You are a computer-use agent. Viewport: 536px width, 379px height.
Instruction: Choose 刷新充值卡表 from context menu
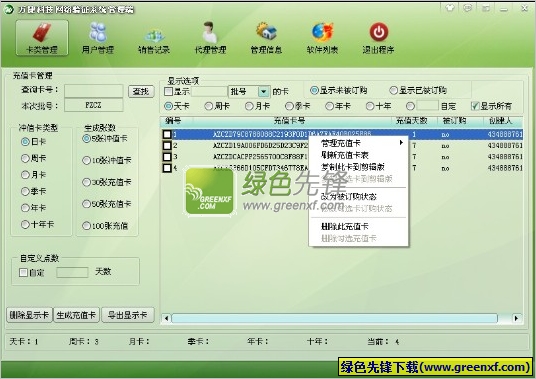point(345,155)
